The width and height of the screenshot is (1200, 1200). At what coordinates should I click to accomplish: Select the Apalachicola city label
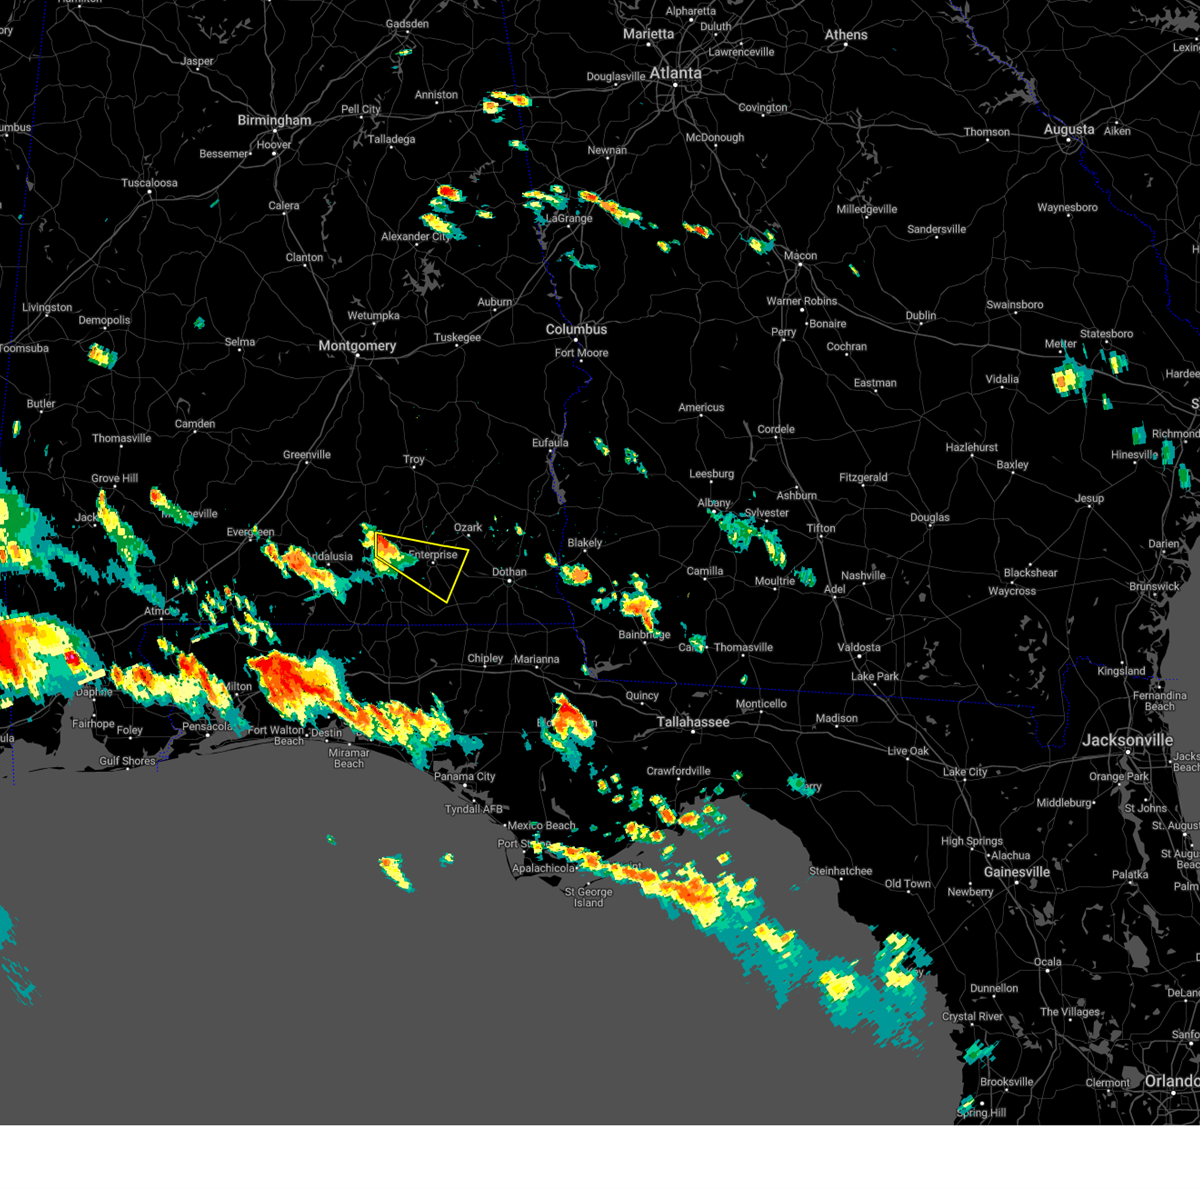click(x=544, y=868)
